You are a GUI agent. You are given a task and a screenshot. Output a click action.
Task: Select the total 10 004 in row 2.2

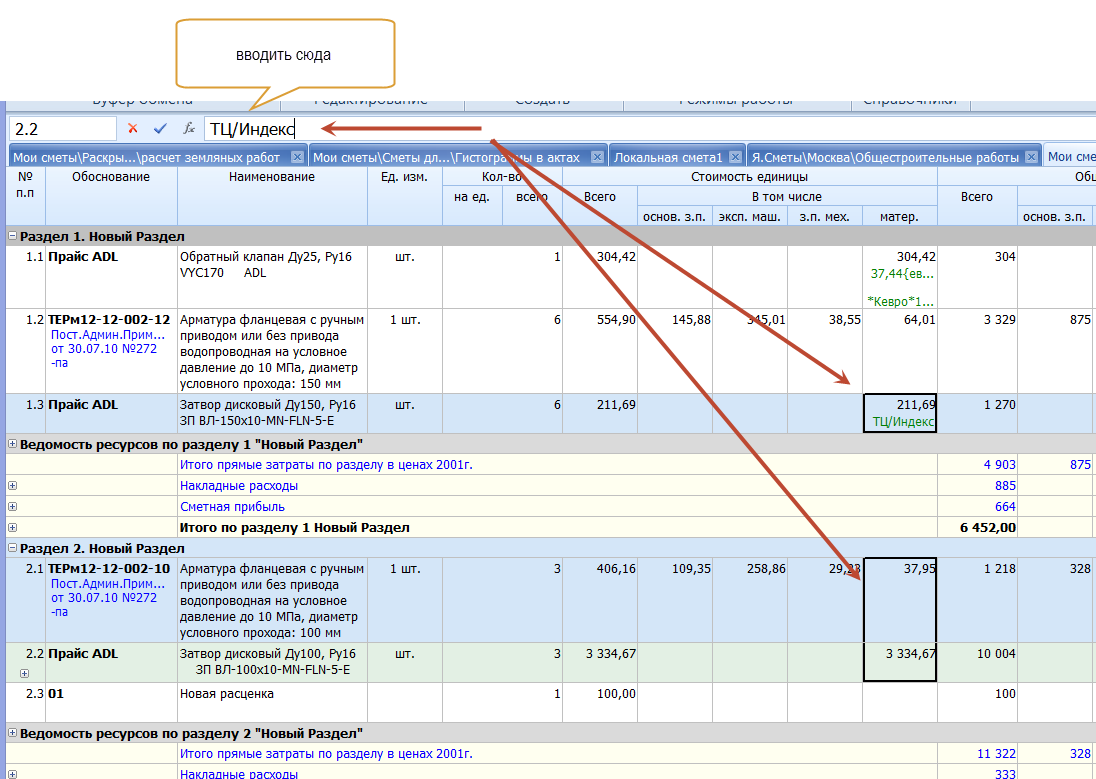[x=977, y=662]
